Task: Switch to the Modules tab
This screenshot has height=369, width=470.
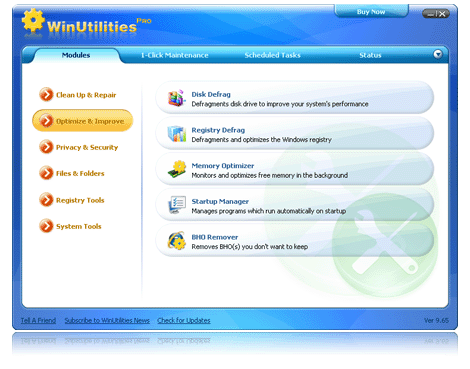Action: click(x=76, y=55)
